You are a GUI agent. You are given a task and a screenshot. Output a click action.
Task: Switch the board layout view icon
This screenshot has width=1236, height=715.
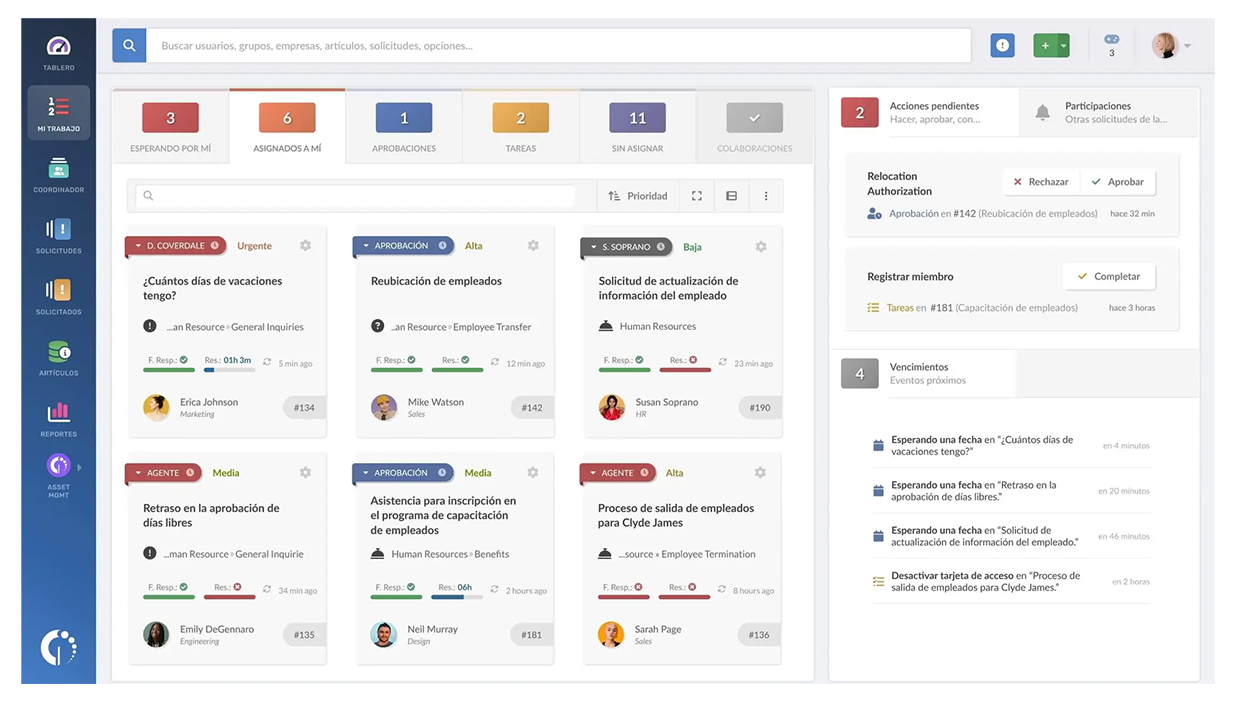pyautogui.click(x=731, y=196)
